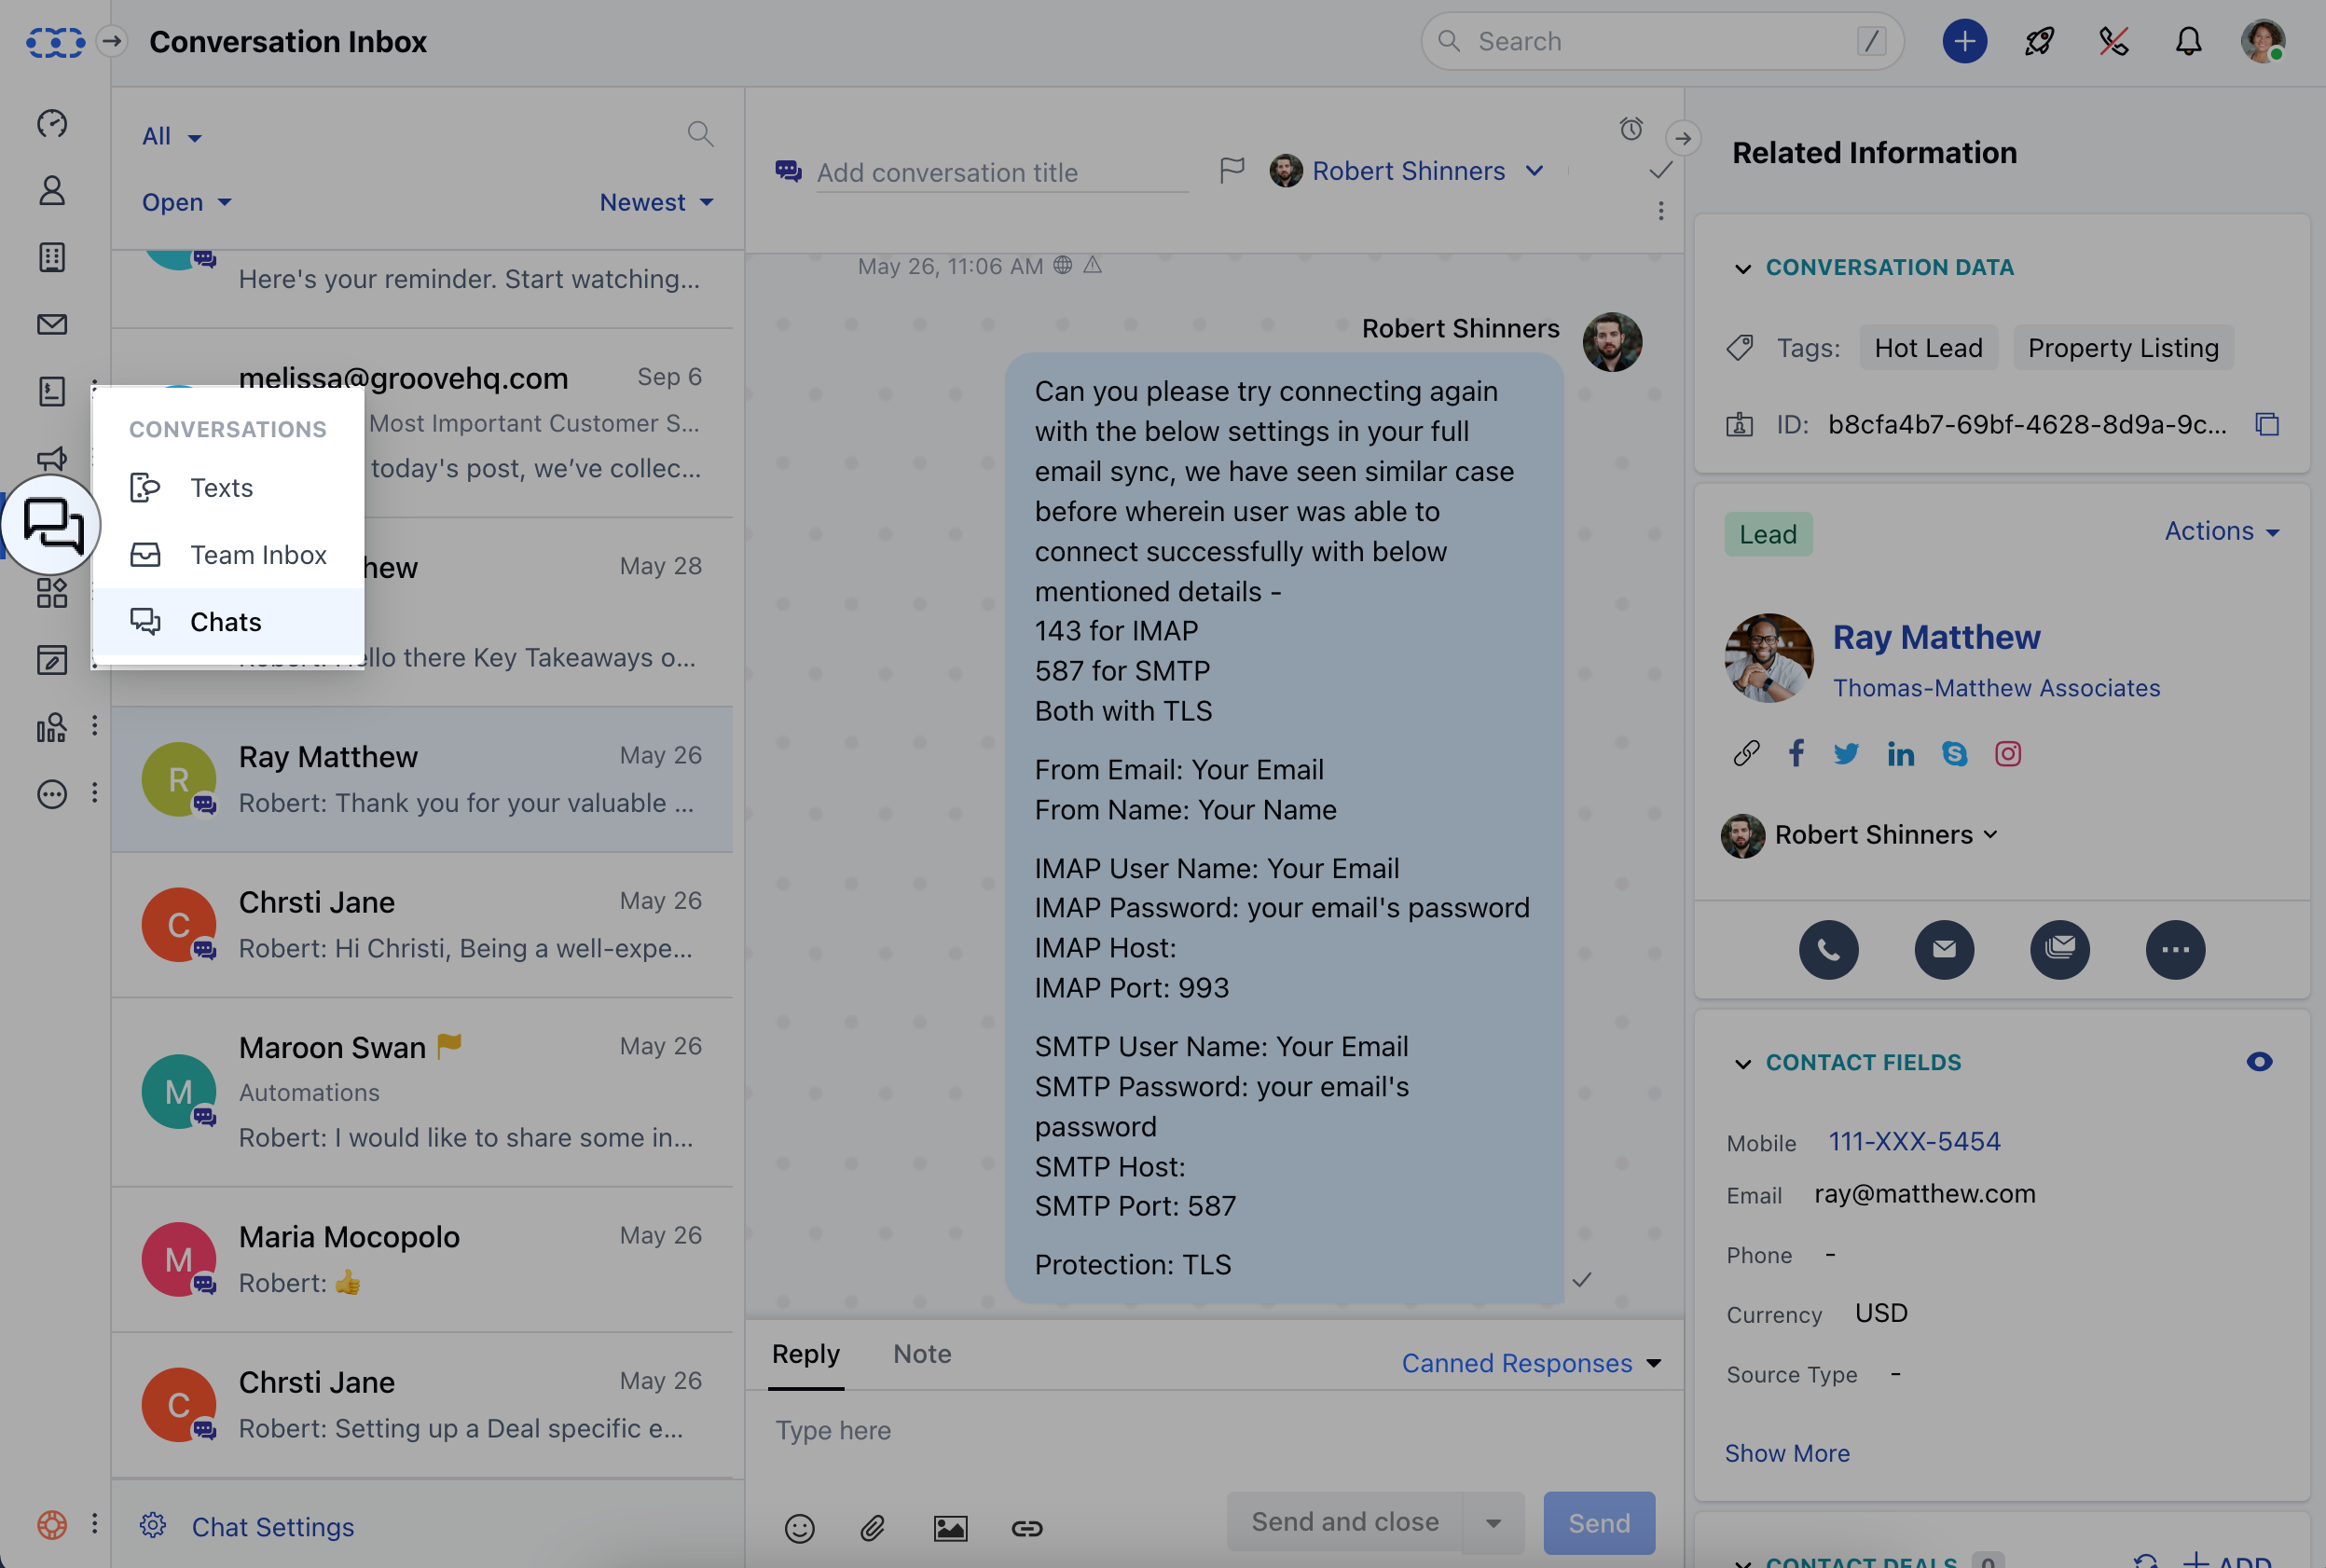The width and height of the screenshot is (2326, 1568).
Task: Open the emoji picker in the reply toolbar
Action: coord(799,1528)
